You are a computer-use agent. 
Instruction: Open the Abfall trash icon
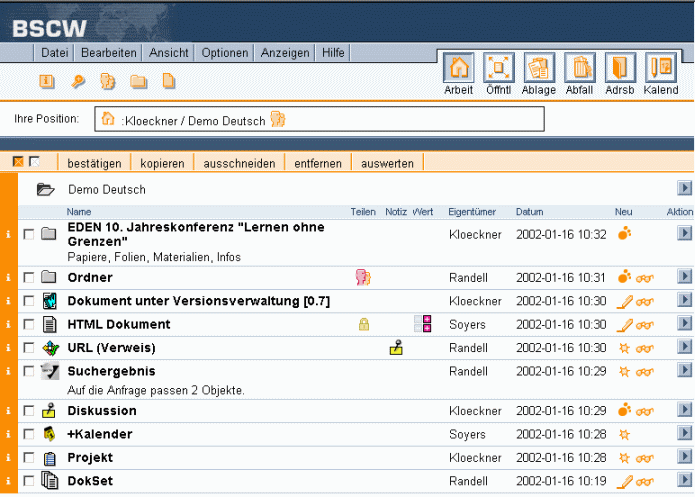(x=579, y=68)
